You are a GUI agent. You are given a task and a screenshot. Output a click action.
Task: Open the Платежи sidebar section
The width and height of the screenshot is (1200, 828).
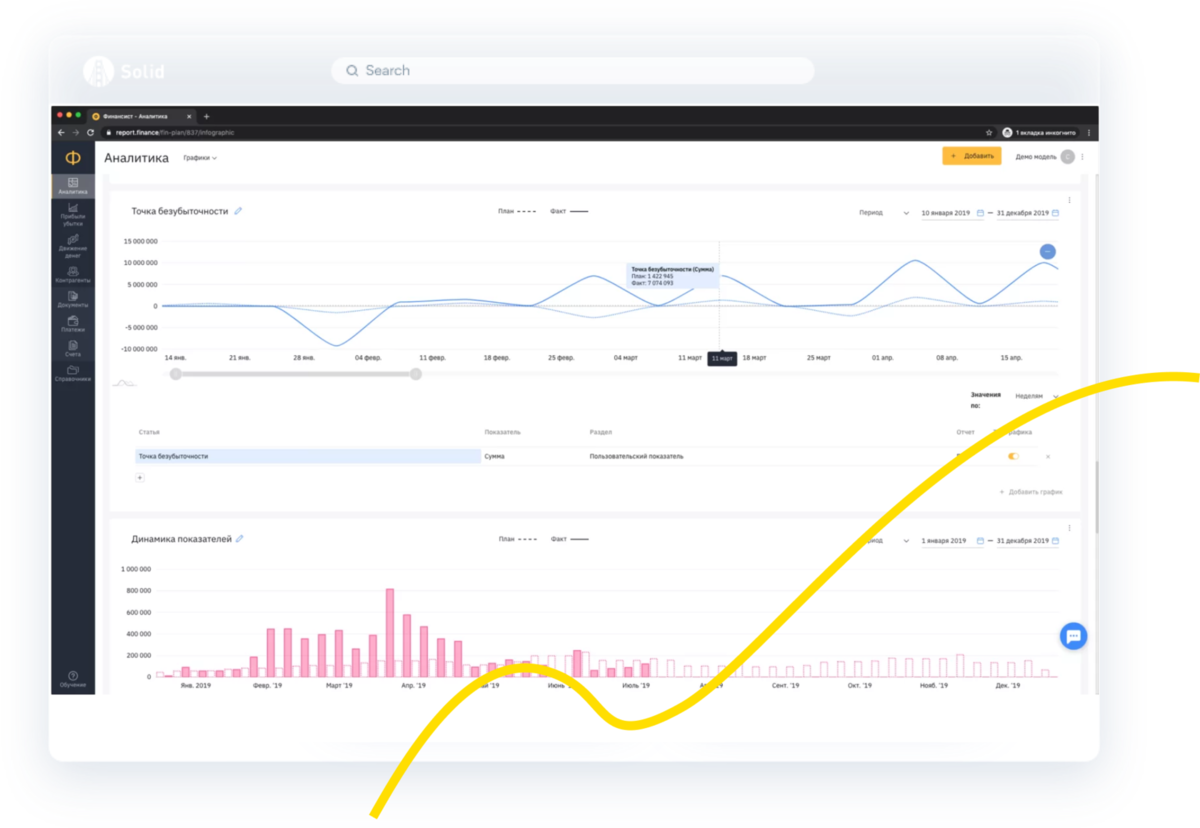[x=73, y=324]
